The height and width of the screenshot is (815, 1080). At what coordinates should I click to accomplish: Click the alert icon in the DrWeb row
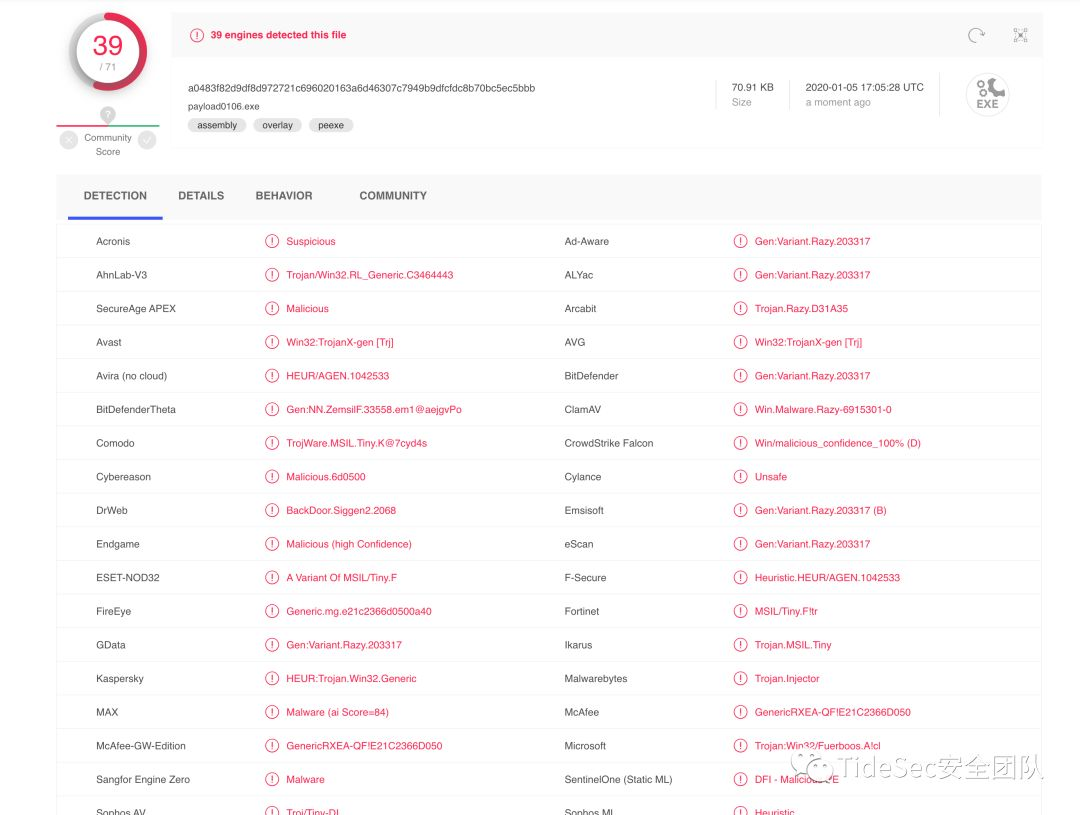[272, 510]
